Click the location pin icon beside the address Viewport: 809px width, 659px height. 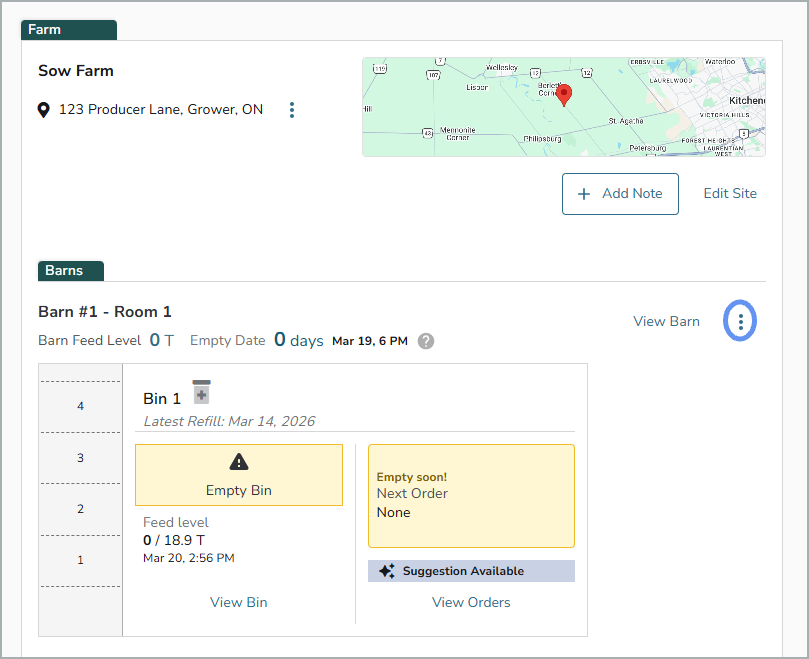point(44,110)
